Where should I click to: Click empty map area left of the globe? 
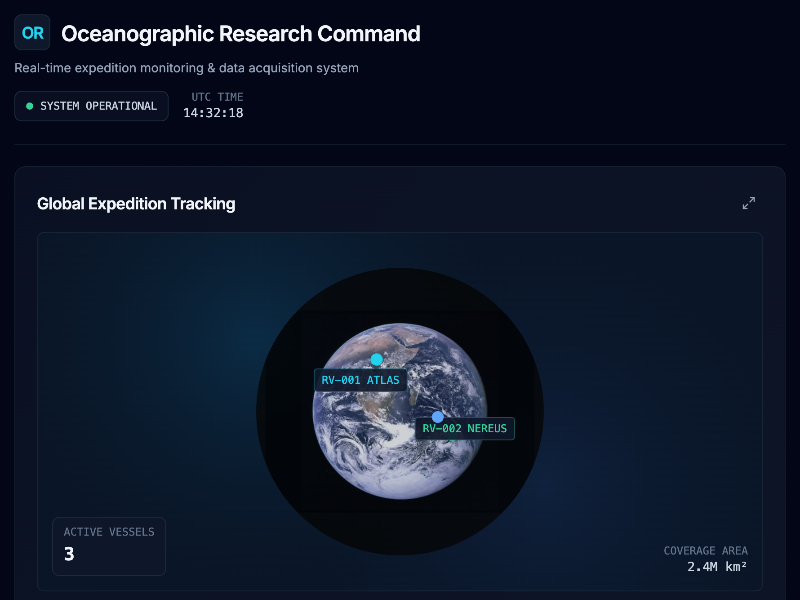point(150,400)
